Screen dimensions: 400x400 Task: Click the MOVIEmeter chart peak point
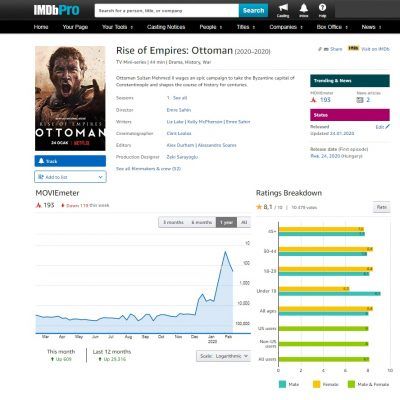point(225,252)
